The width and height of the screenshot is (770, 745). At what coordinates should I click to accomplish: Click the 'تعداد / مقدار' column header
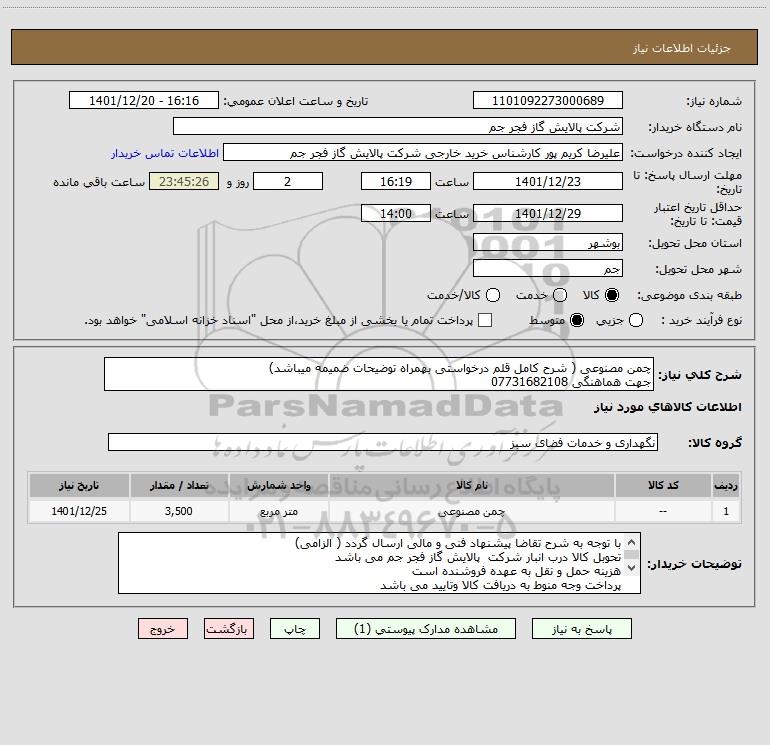pyautogui.click(x=179, y=485)
